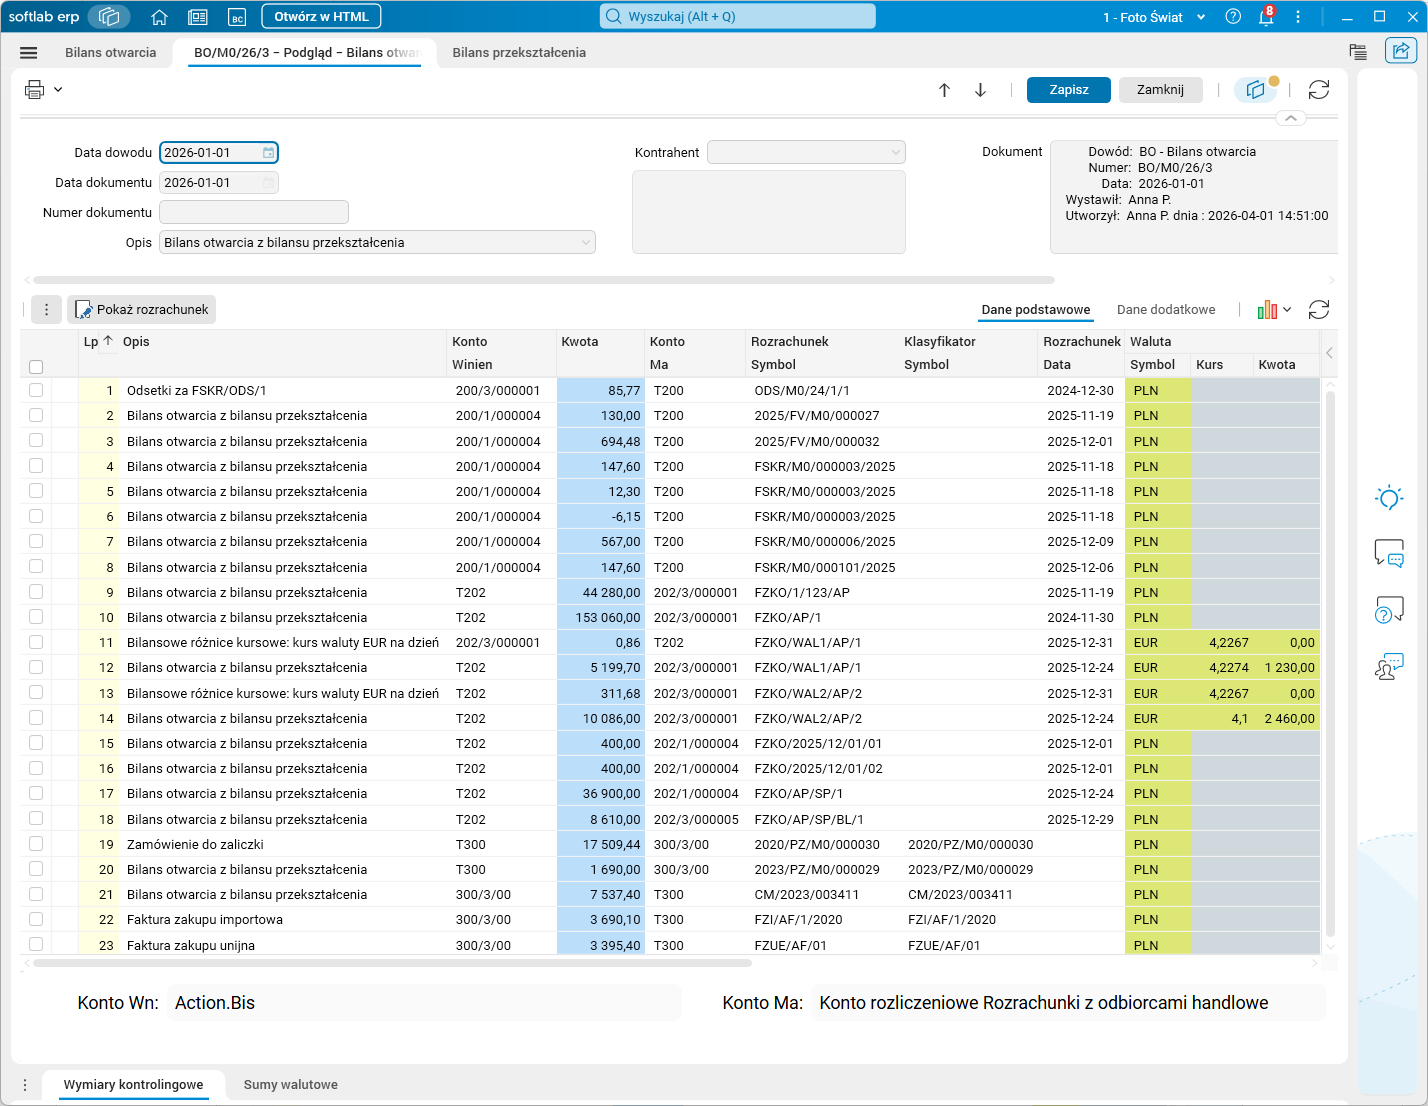Click the help question mark icon
This screenshot has height=1106, width=1428.
click(x=1233, y=17)
